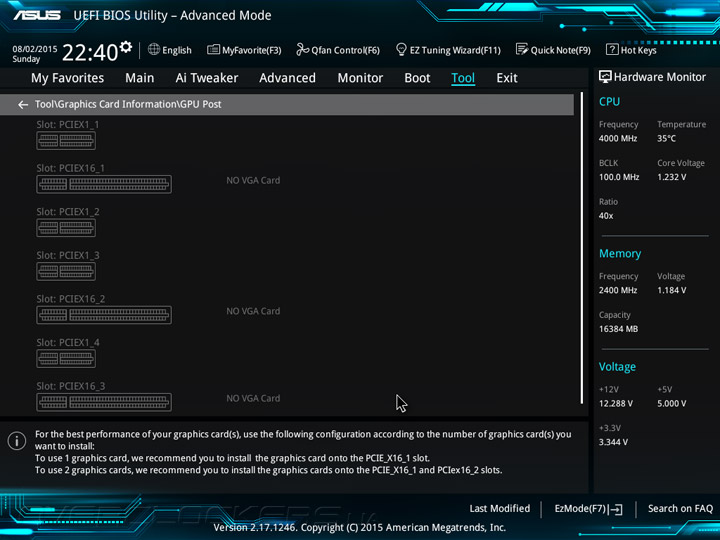Click the PCIEX16_2 slot graphic

pos(104,315)
